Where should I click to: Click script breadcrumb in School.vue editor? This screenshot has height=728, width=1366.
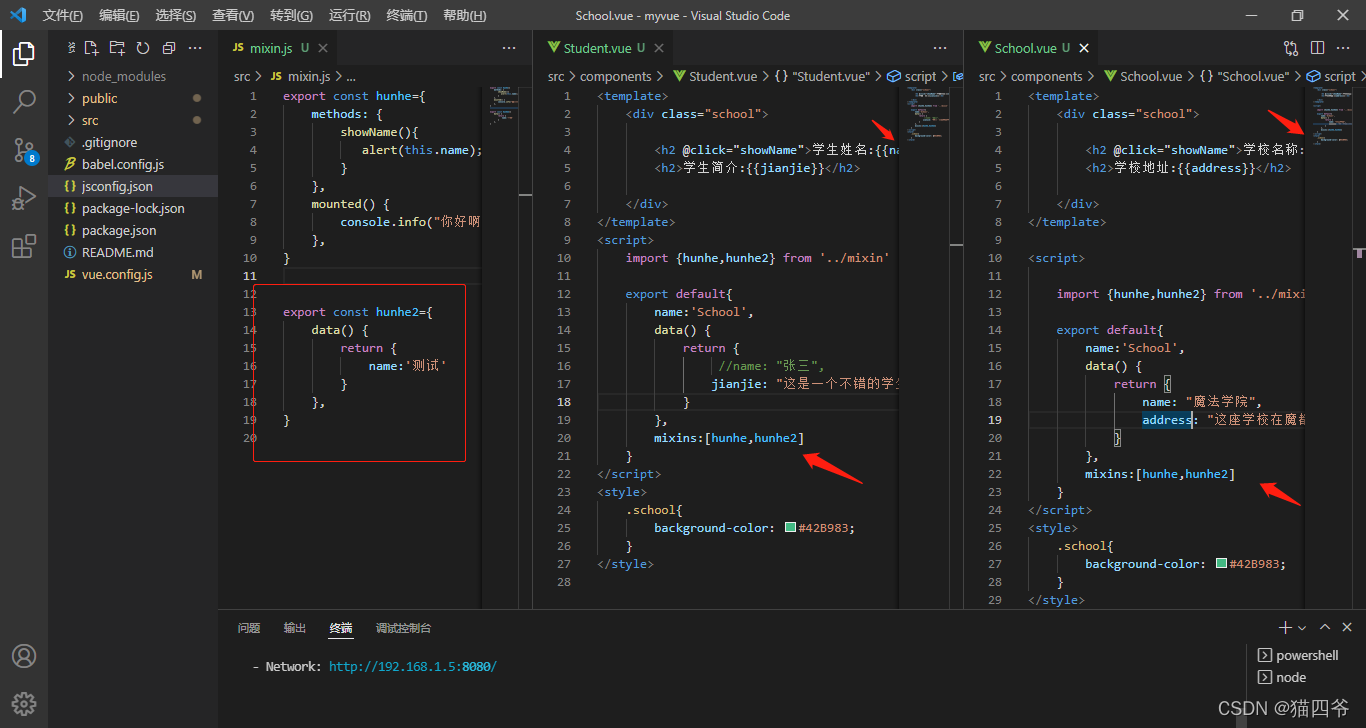point(1330,76)
